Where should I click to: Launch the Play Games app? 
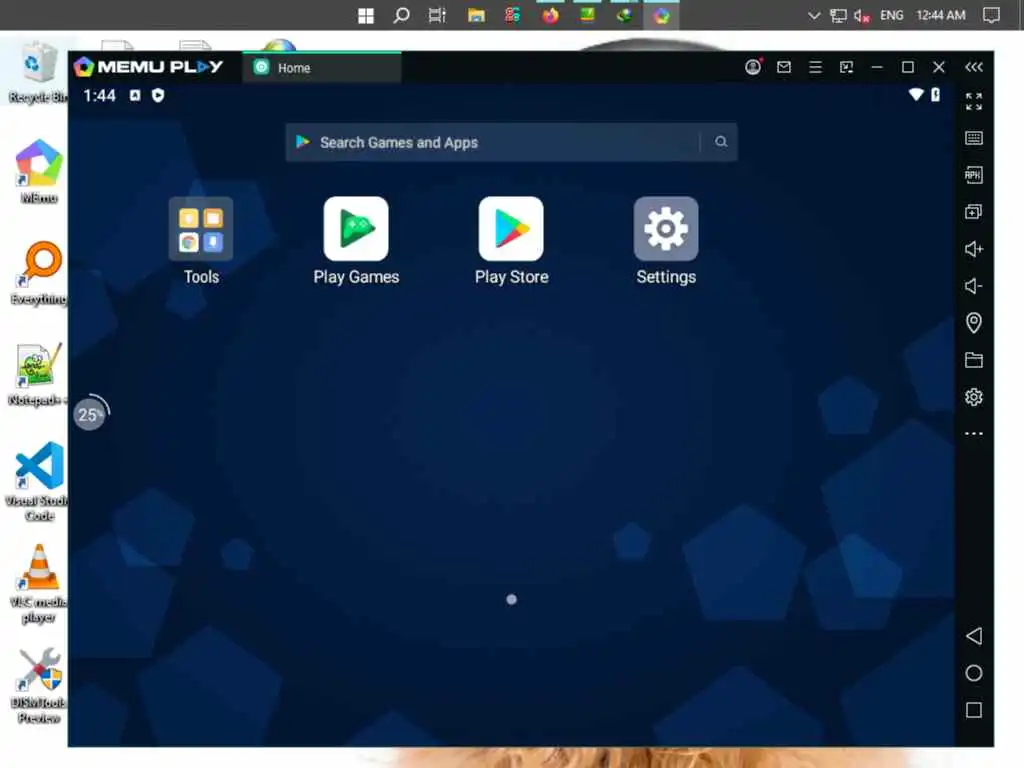point(356,229)
